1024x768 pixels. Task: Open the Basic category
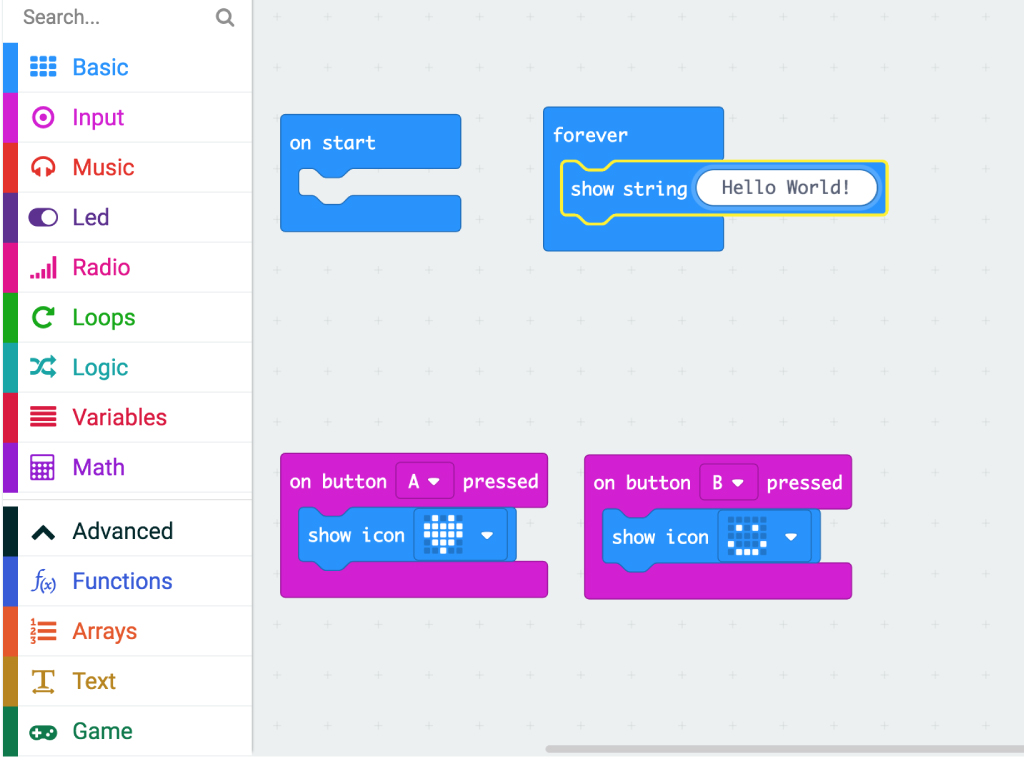click(x=127, y=67)
